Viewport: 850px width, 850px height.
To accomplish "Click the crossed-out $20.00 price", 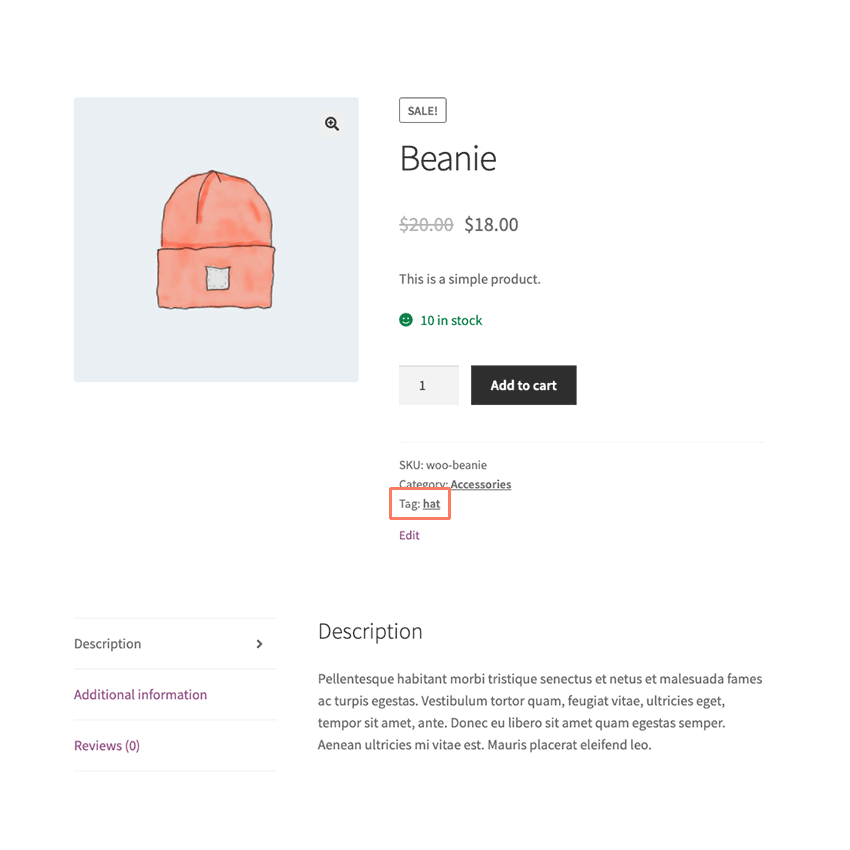I will tap(426, 224).
